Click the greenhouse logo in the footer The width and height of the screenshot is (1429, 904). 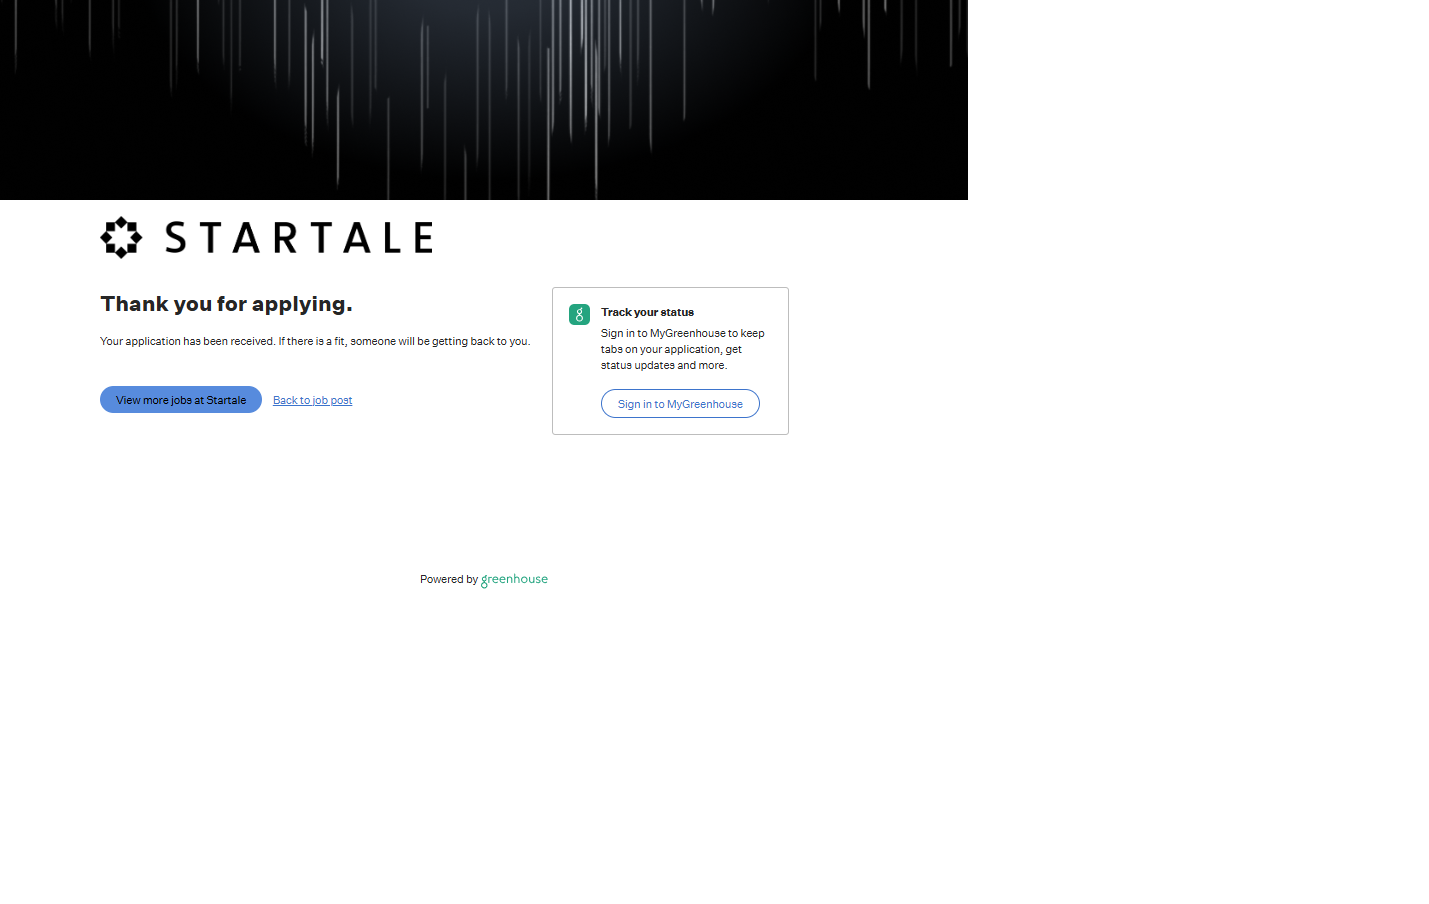pos(514,580)
